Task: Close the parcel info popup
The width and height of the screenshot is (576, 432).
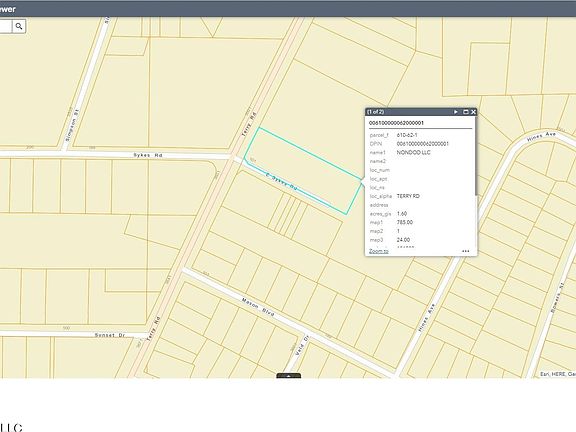Action: pyautogui.click(x=473, y=112)
